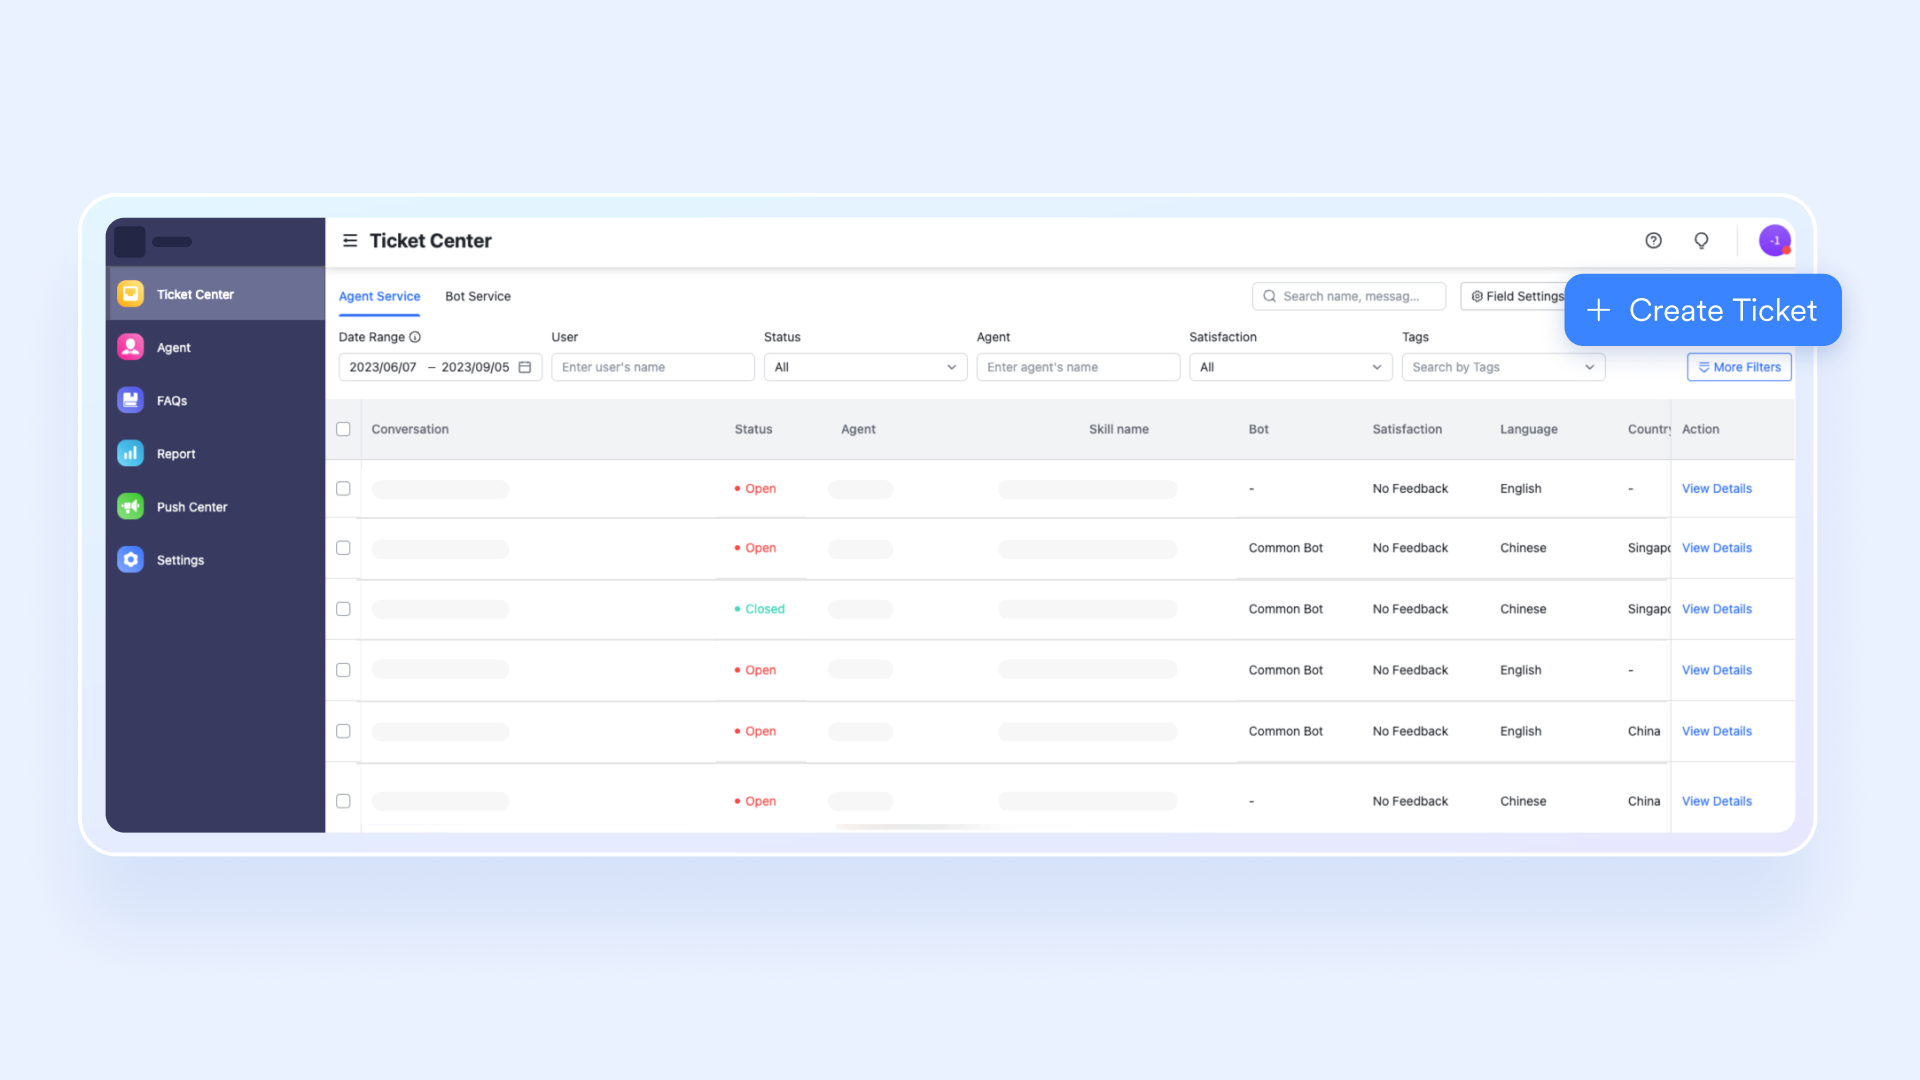Open FAQs from sidebar

coord(215,400)
